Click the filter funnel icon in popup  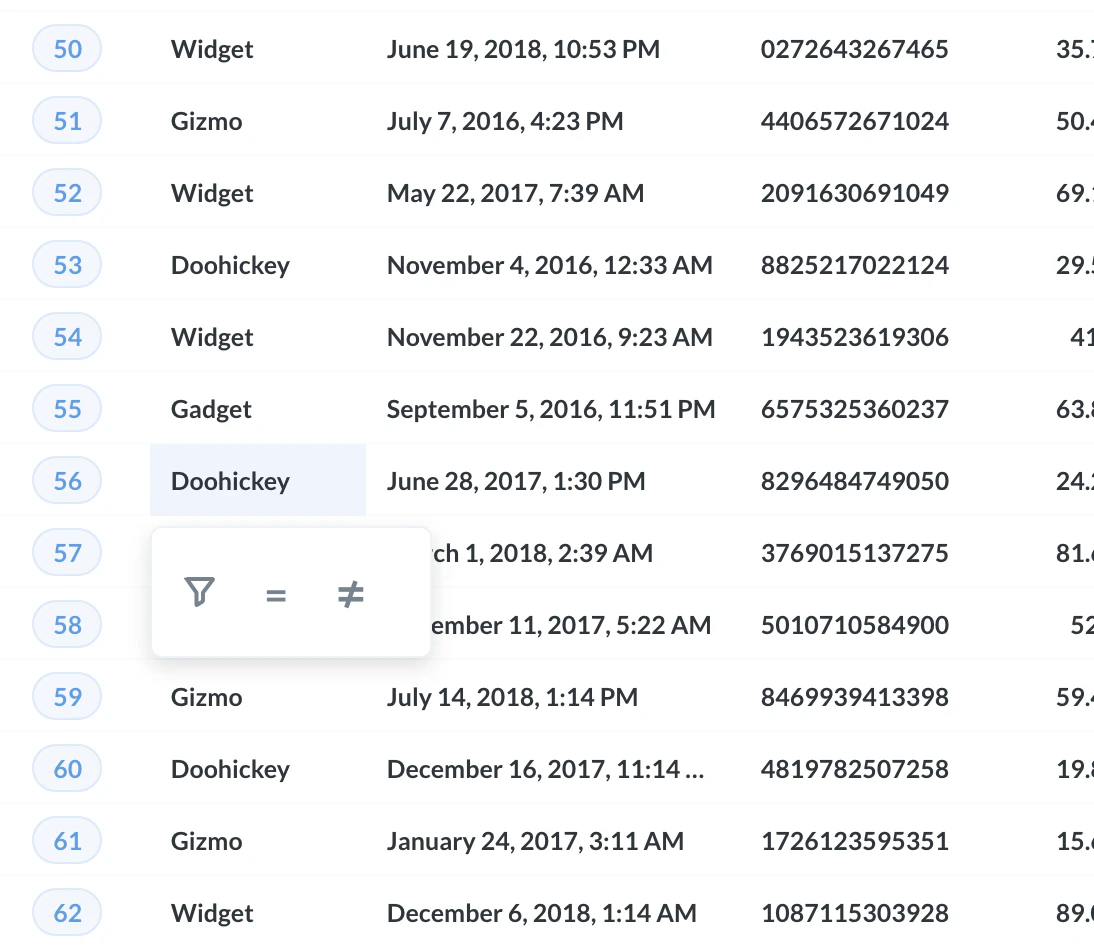pyautogui.click(x=199, y=592)
